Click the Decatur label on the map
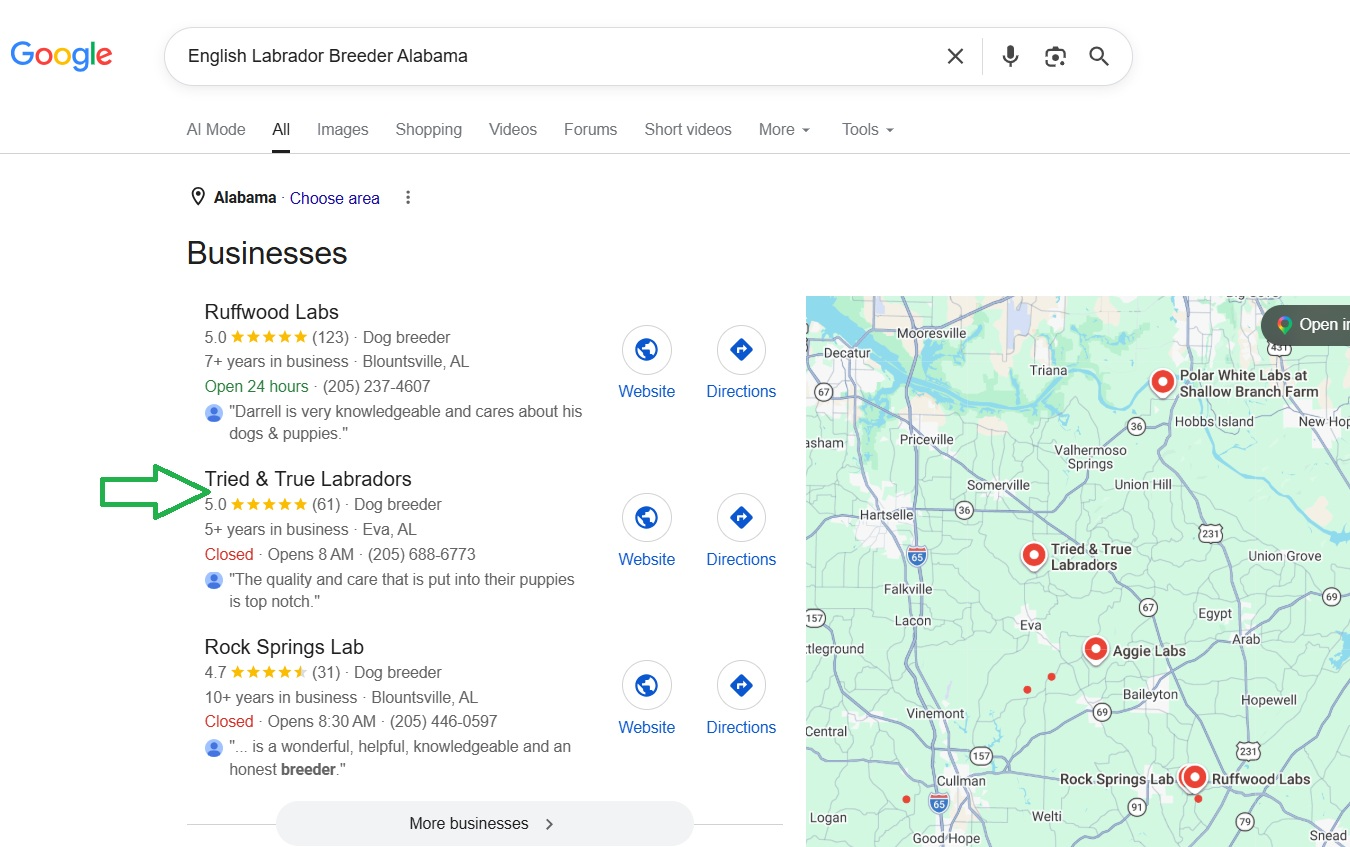This screenshot has height=847, width=1350. click(847, 353)
